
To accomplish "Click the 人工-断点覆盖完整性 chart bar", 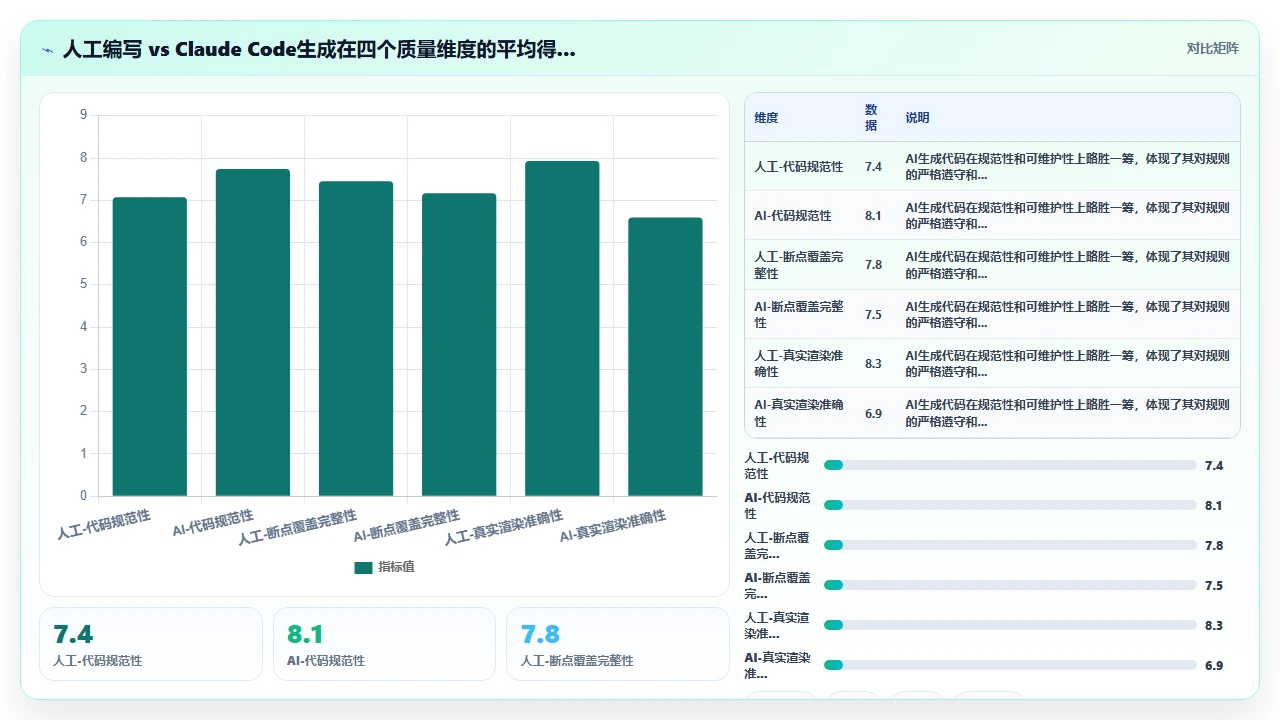I will click(356, 338).
